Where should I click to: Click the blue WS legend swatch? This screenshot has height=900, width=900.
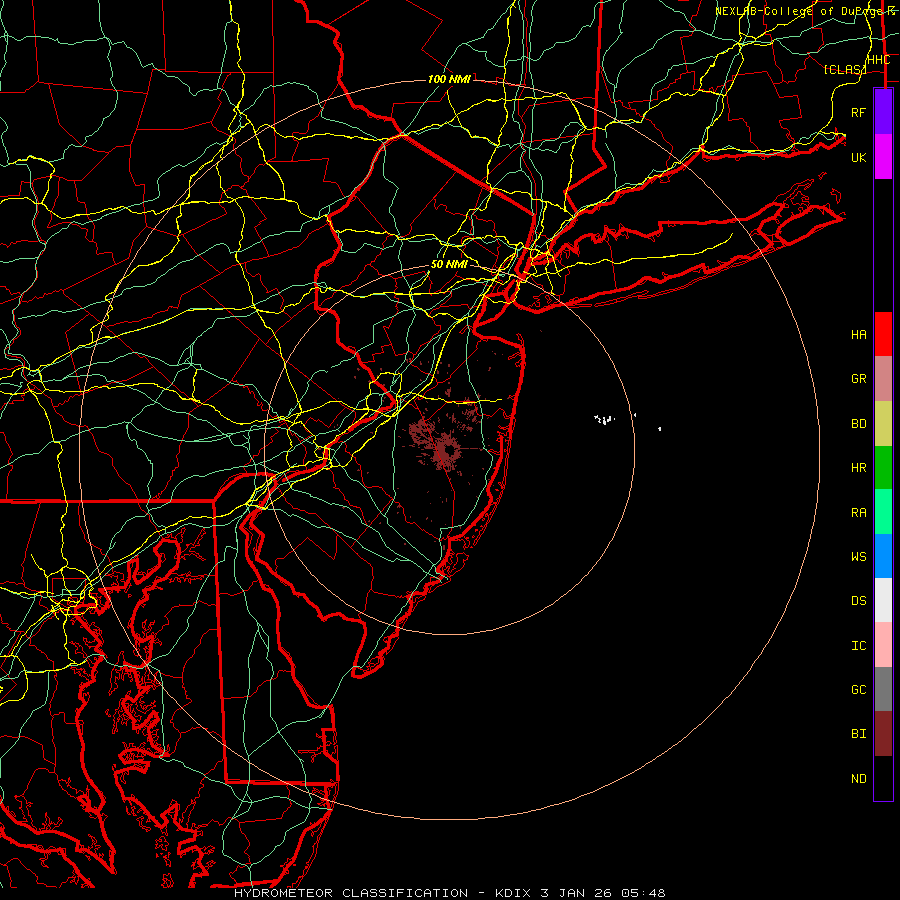point(883,556)
